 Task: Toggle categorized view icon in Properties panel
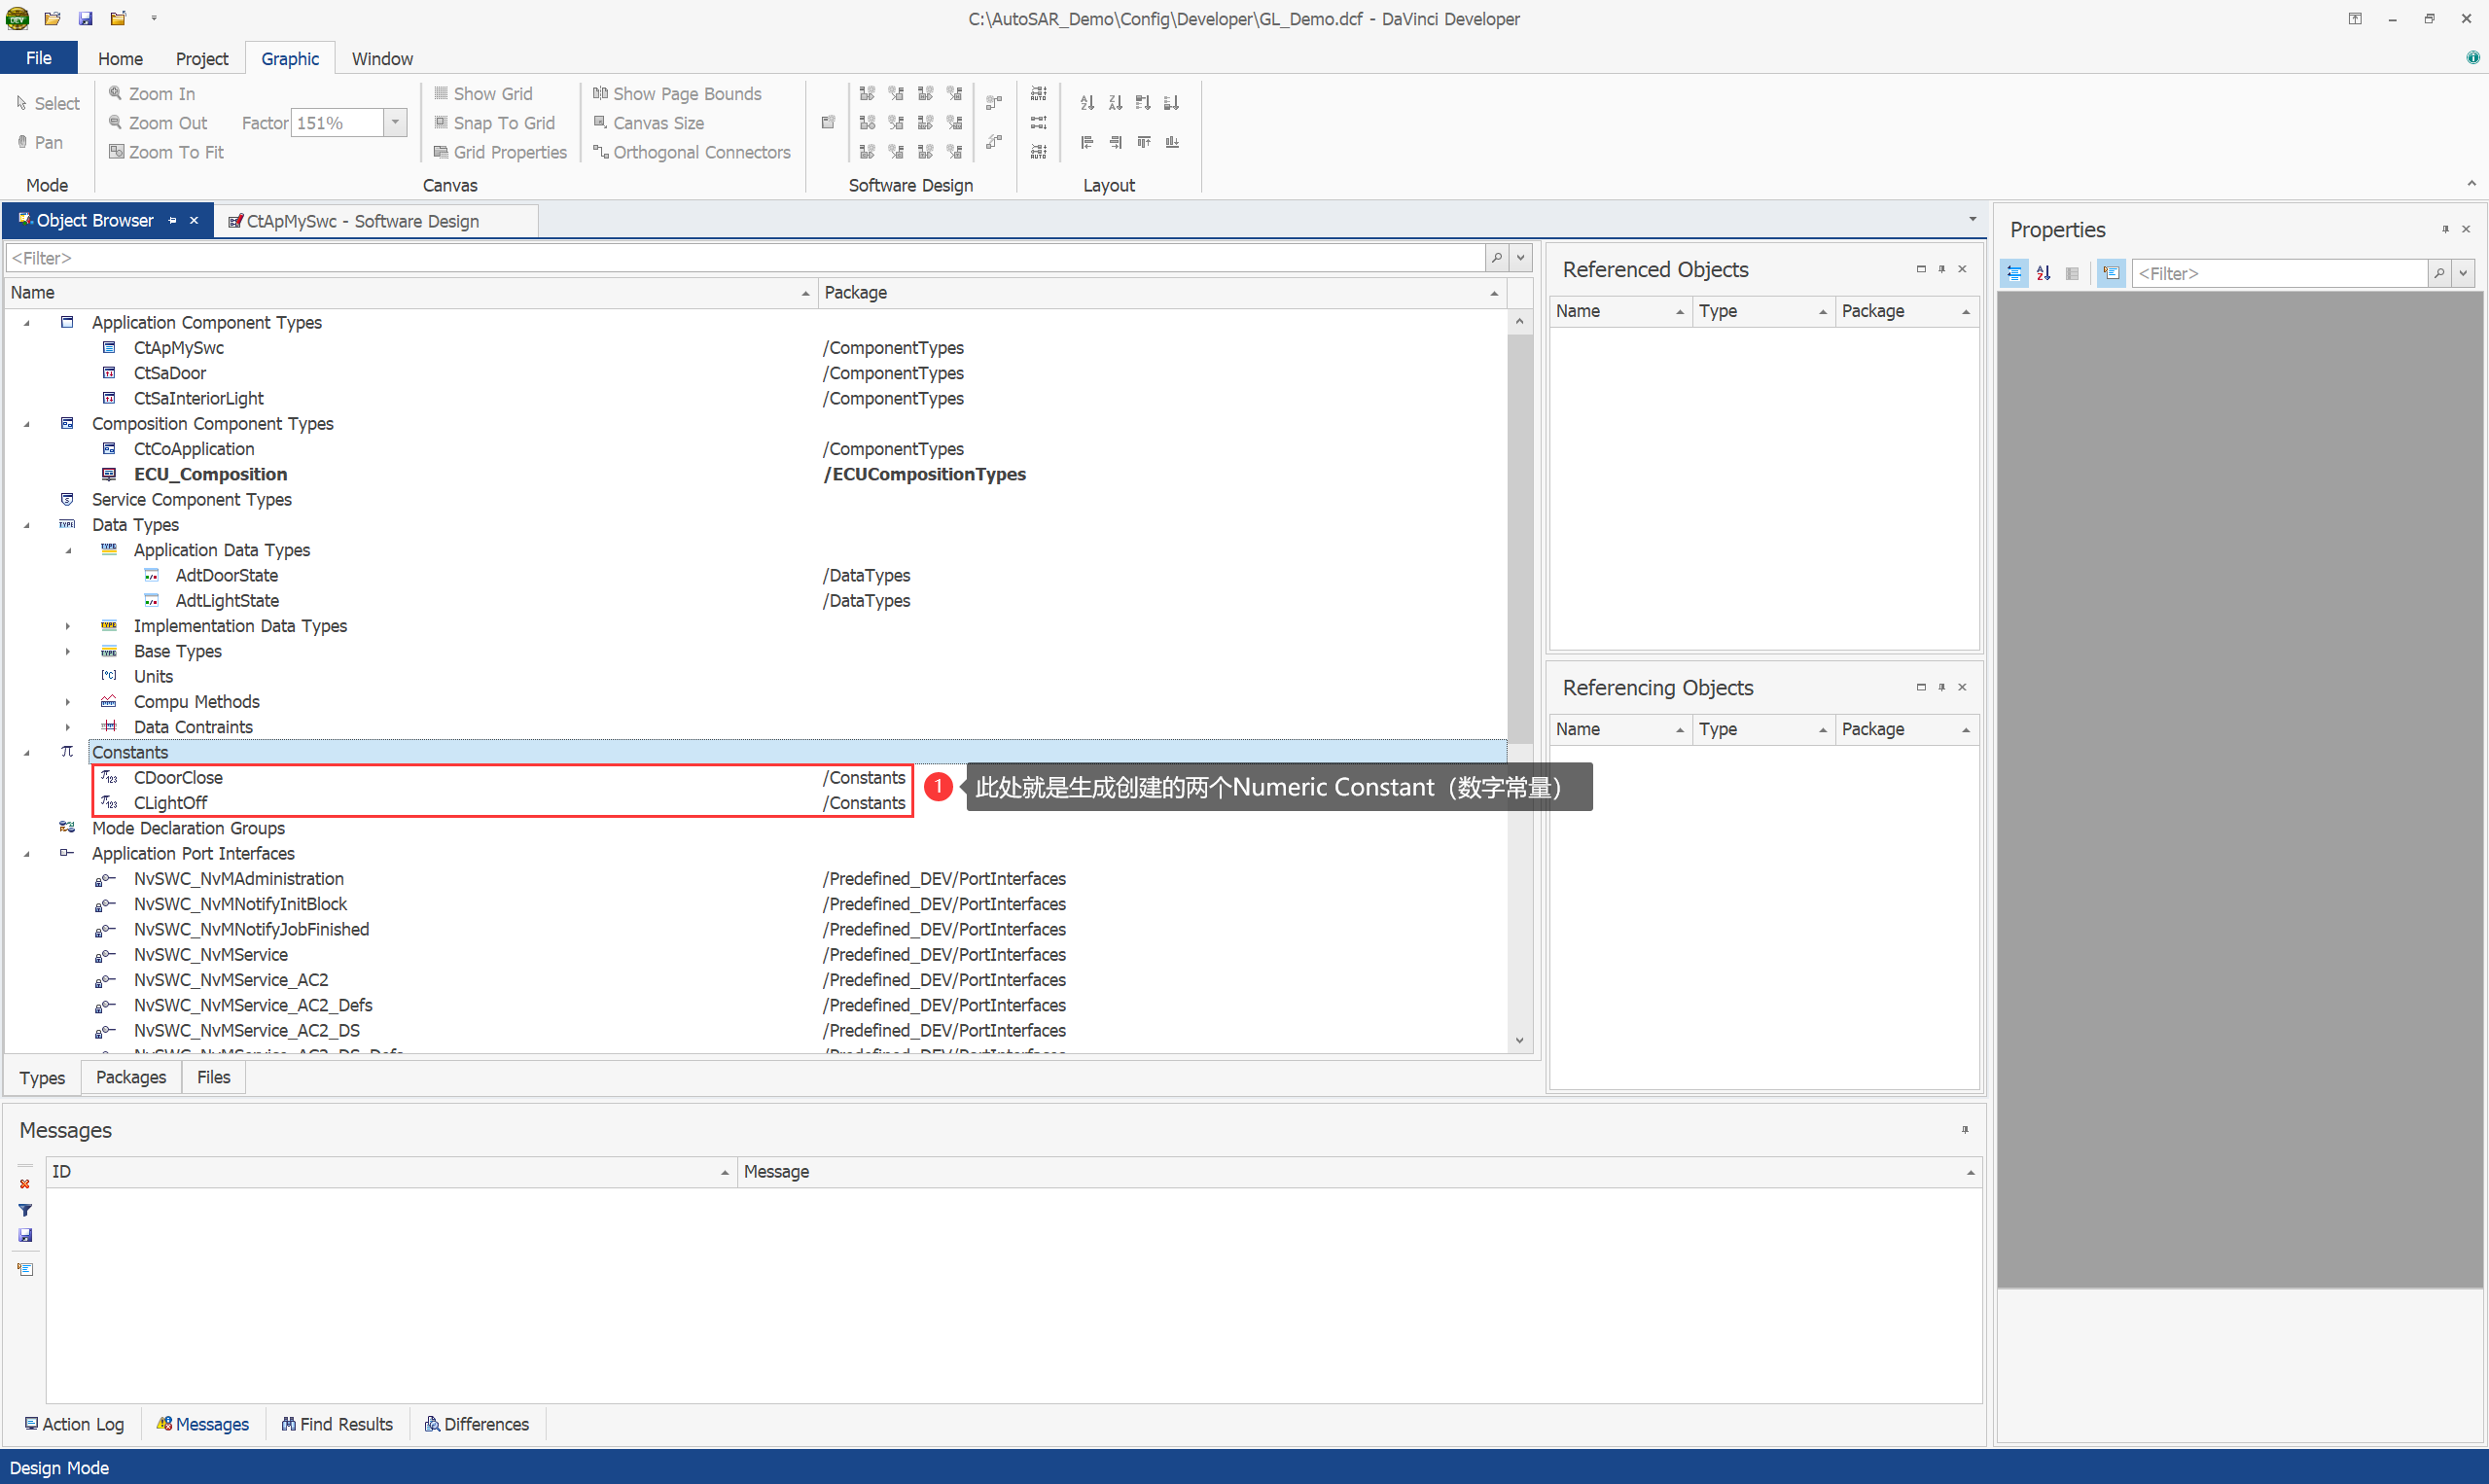(x=2014, y=273)
